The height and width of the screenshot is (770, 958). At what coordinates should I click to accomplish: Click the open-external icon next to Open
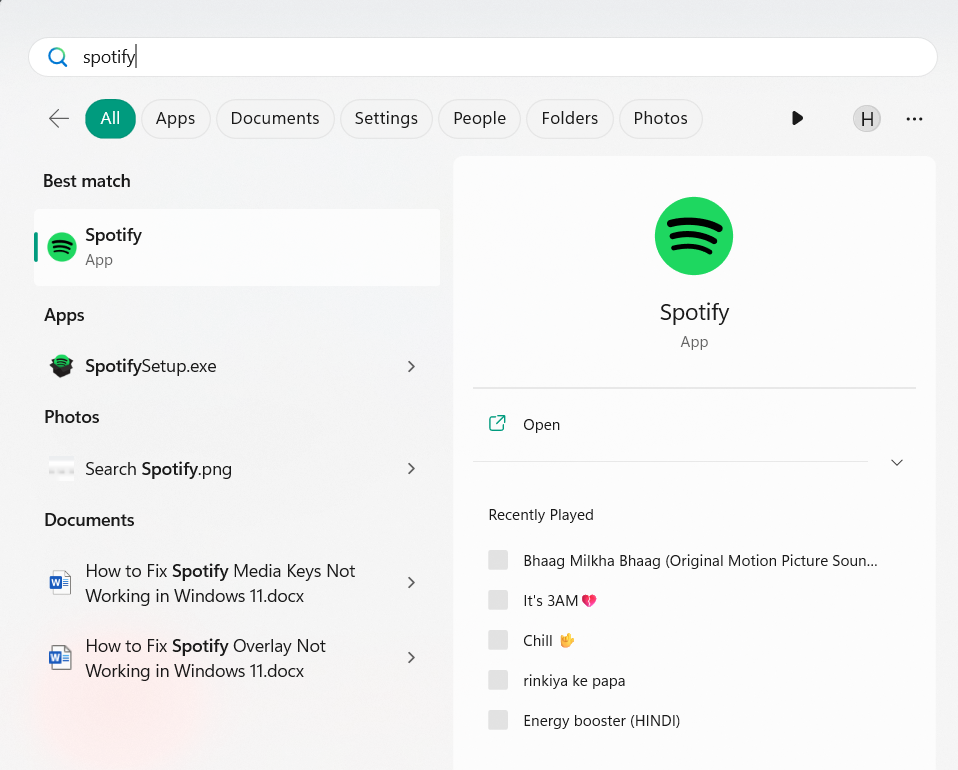tap(497, 424)
